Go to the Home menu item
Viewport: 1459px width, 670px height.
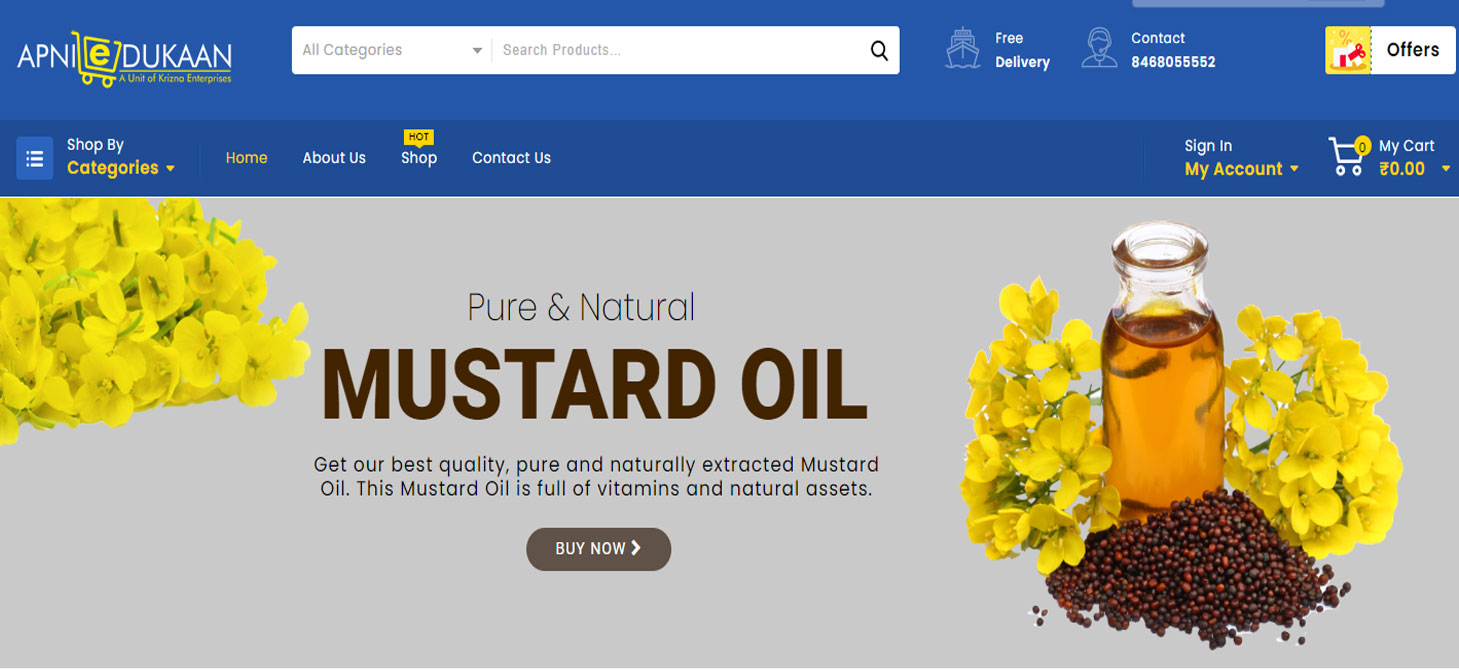pos(246,158)
